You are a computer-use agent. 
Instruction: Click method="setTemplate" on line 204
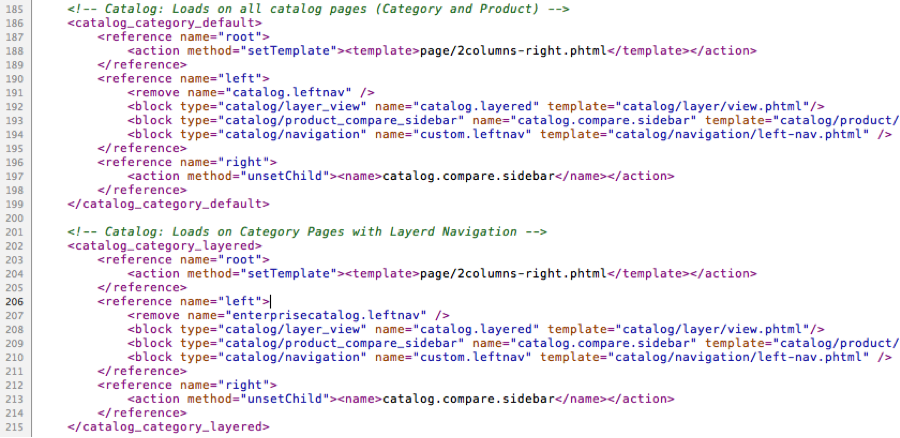[262, 273]
